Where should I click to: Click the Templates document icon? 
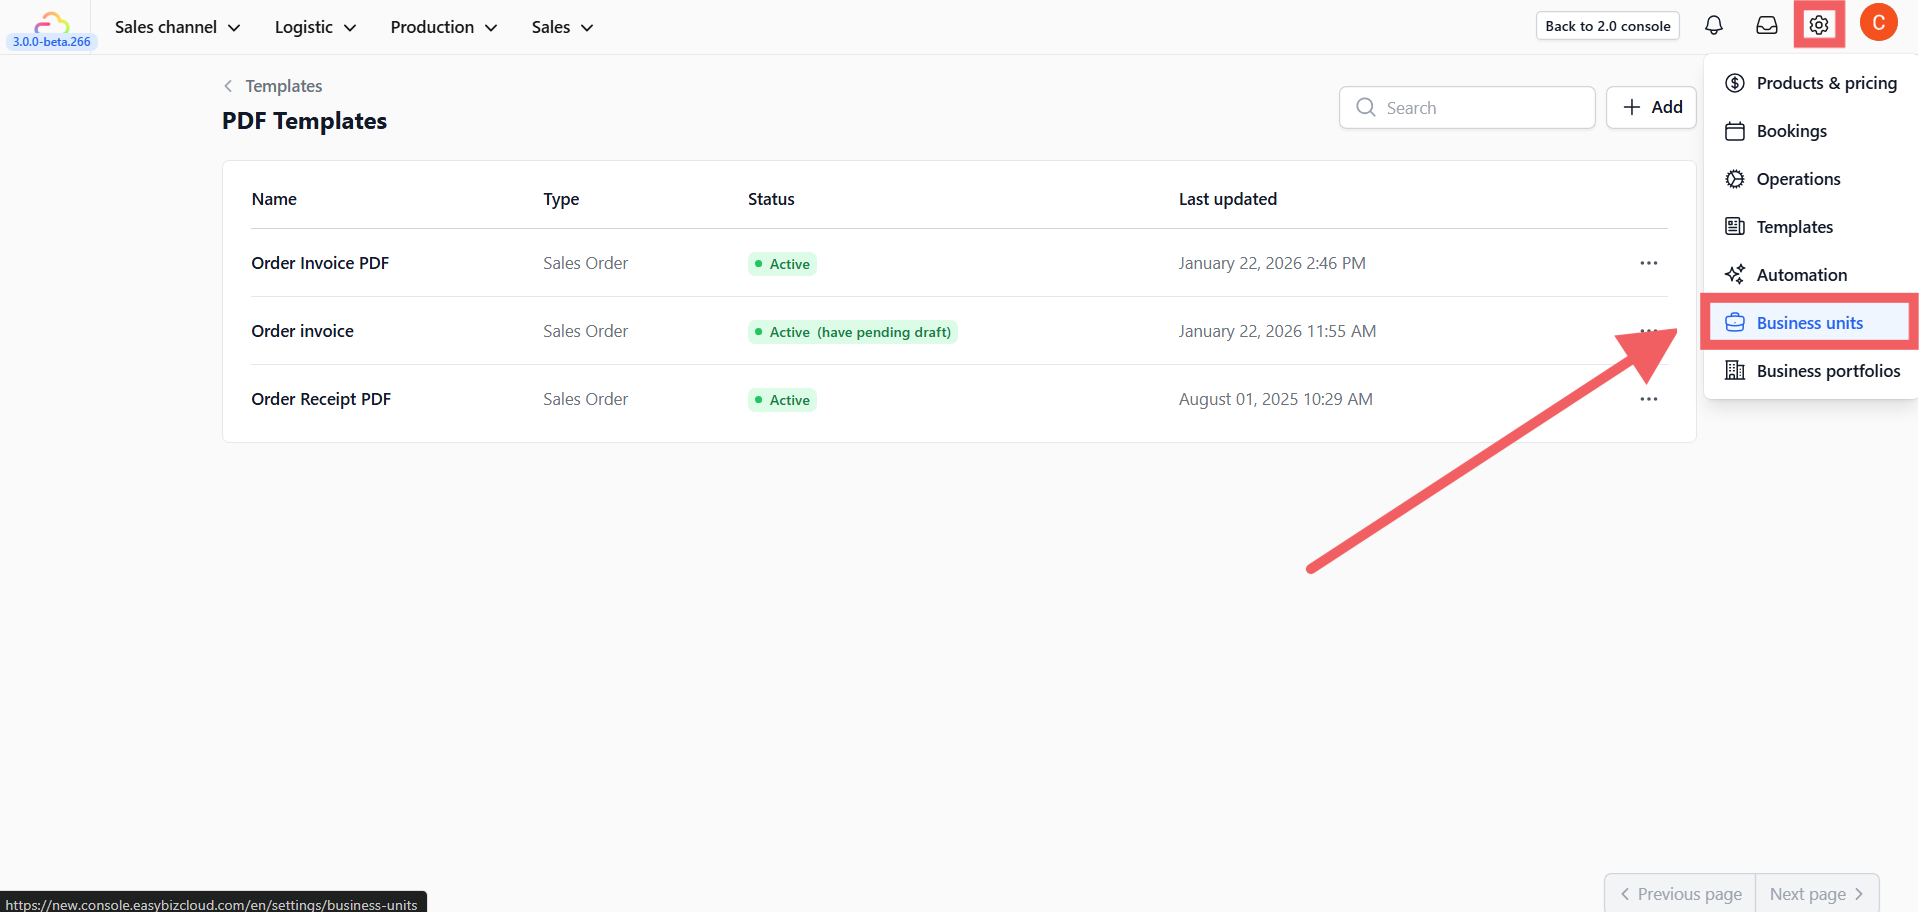click(1735, 227)
